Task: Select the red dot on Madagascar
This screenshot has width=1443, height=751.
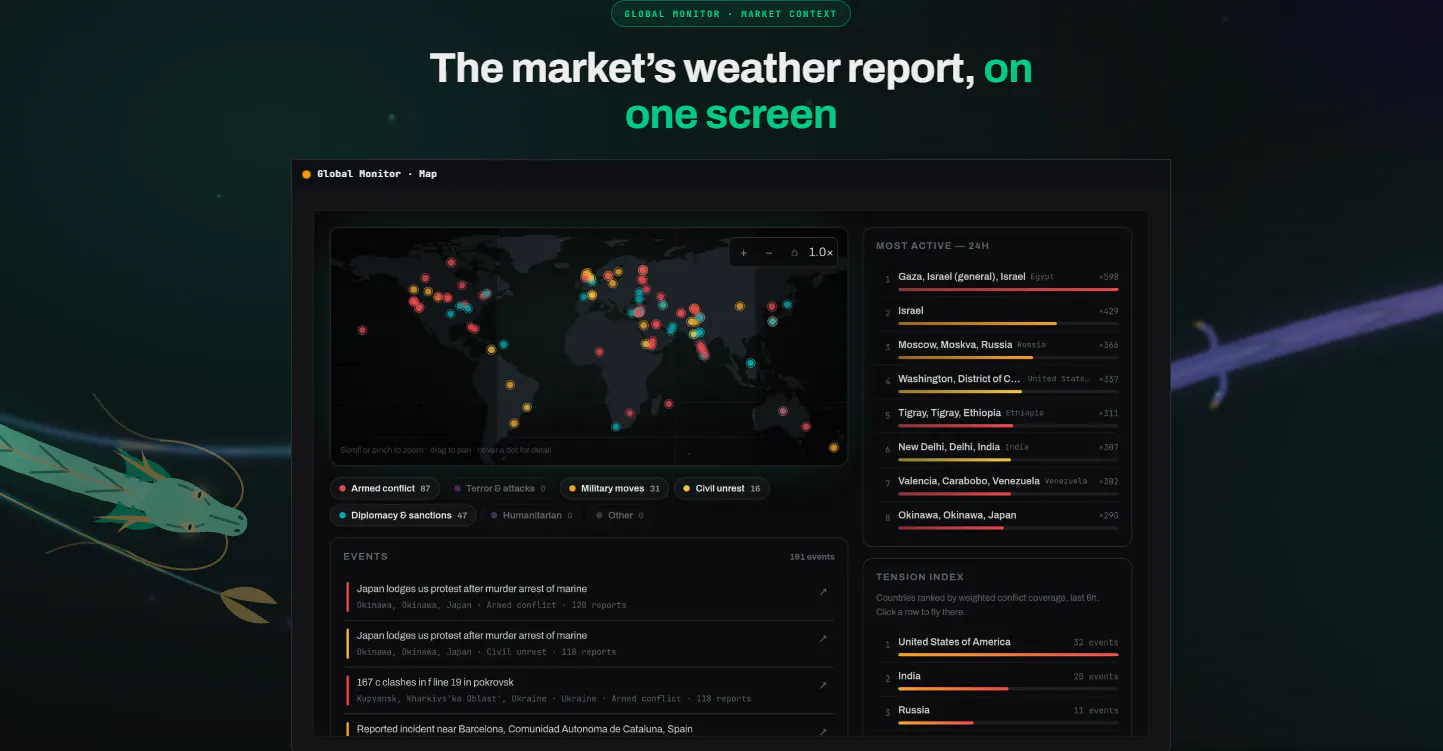Action: click(x=668, y=403)
